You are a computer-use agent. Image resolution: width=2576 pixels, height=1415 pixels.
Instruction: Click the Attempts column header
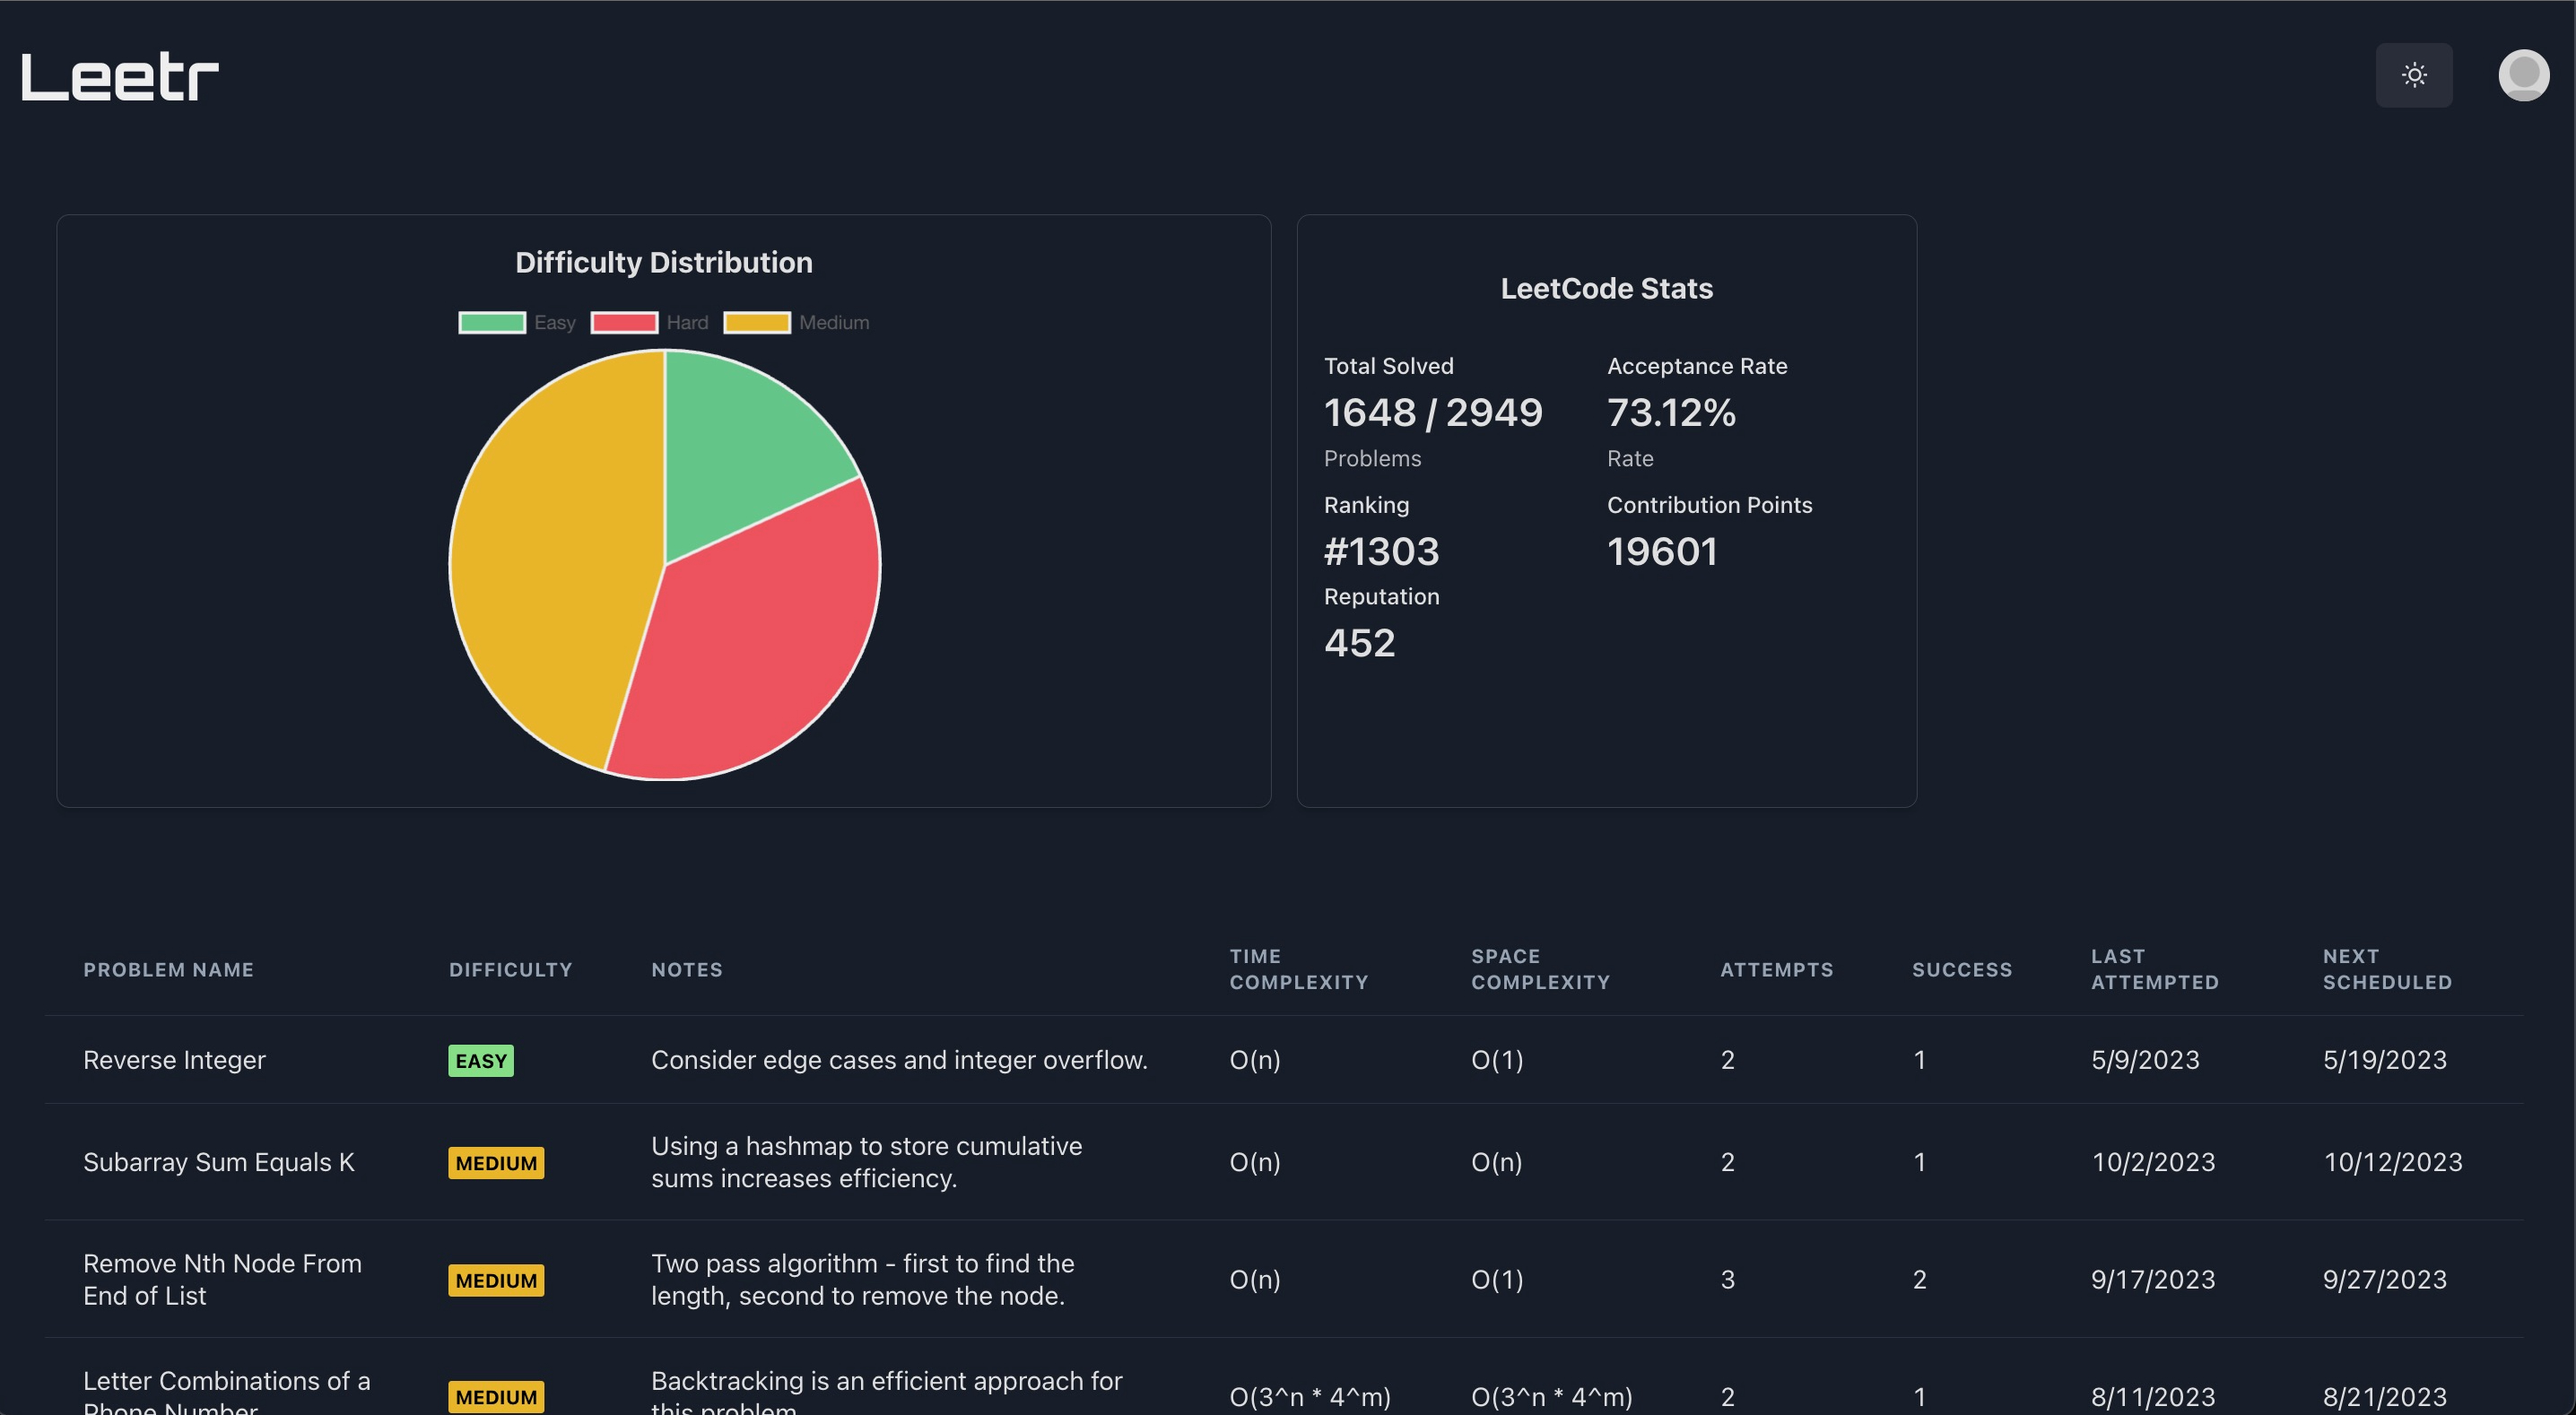coord(1776,969)
